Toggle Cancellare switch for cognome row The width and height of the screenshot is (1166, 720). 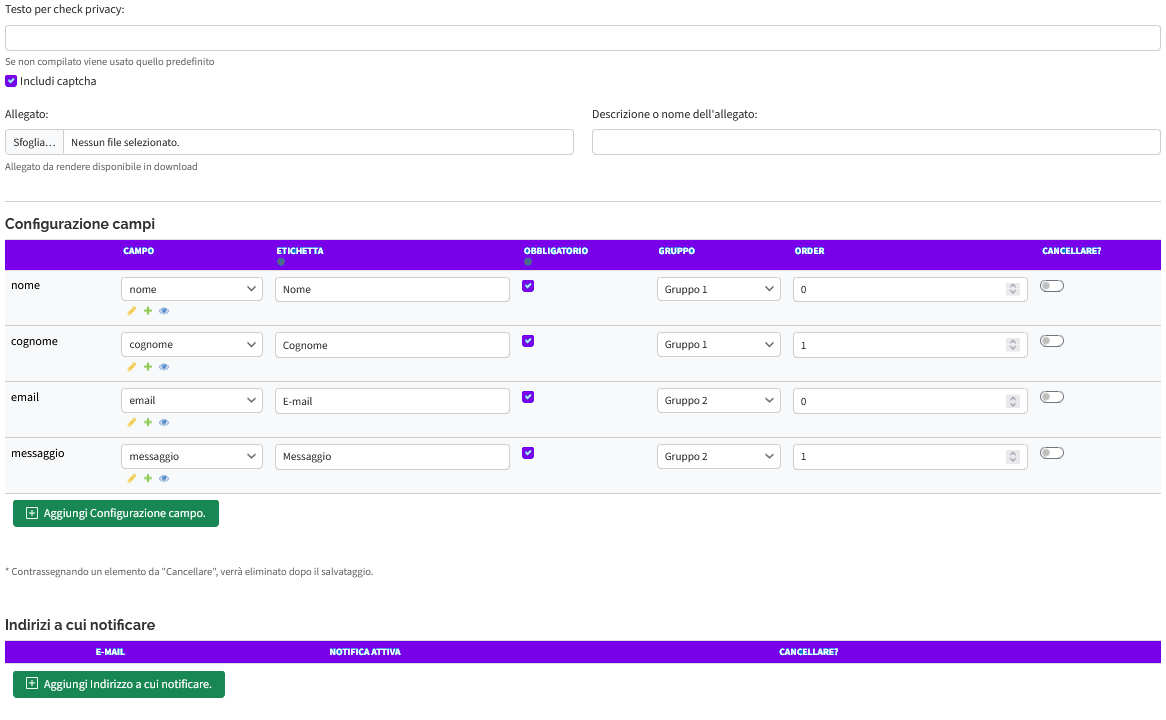pyautogui.click(x=1051, y=341)
